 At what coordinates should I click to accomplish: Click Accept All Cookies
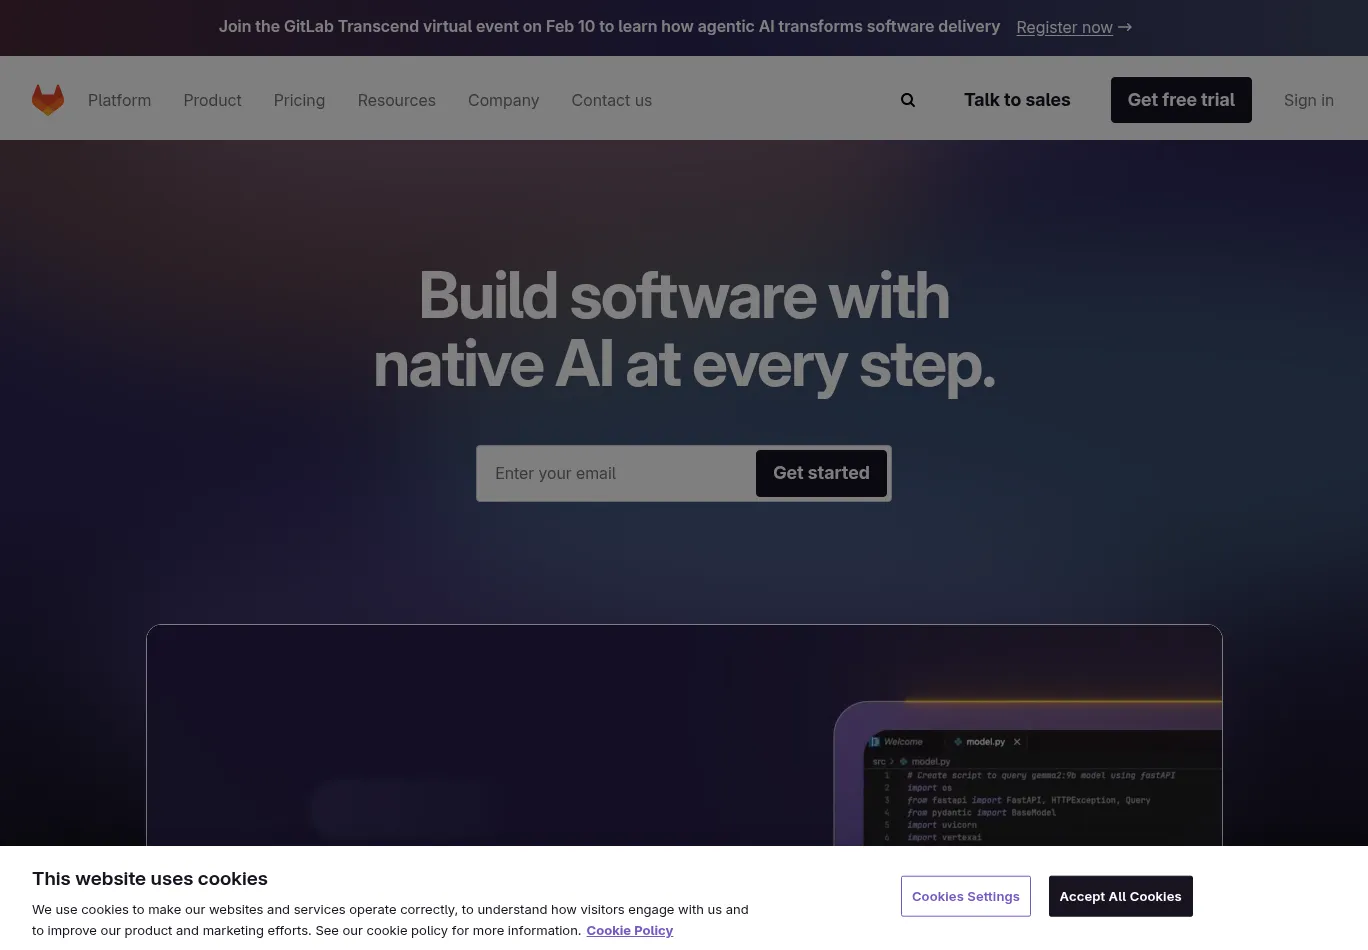point(1120,896)
